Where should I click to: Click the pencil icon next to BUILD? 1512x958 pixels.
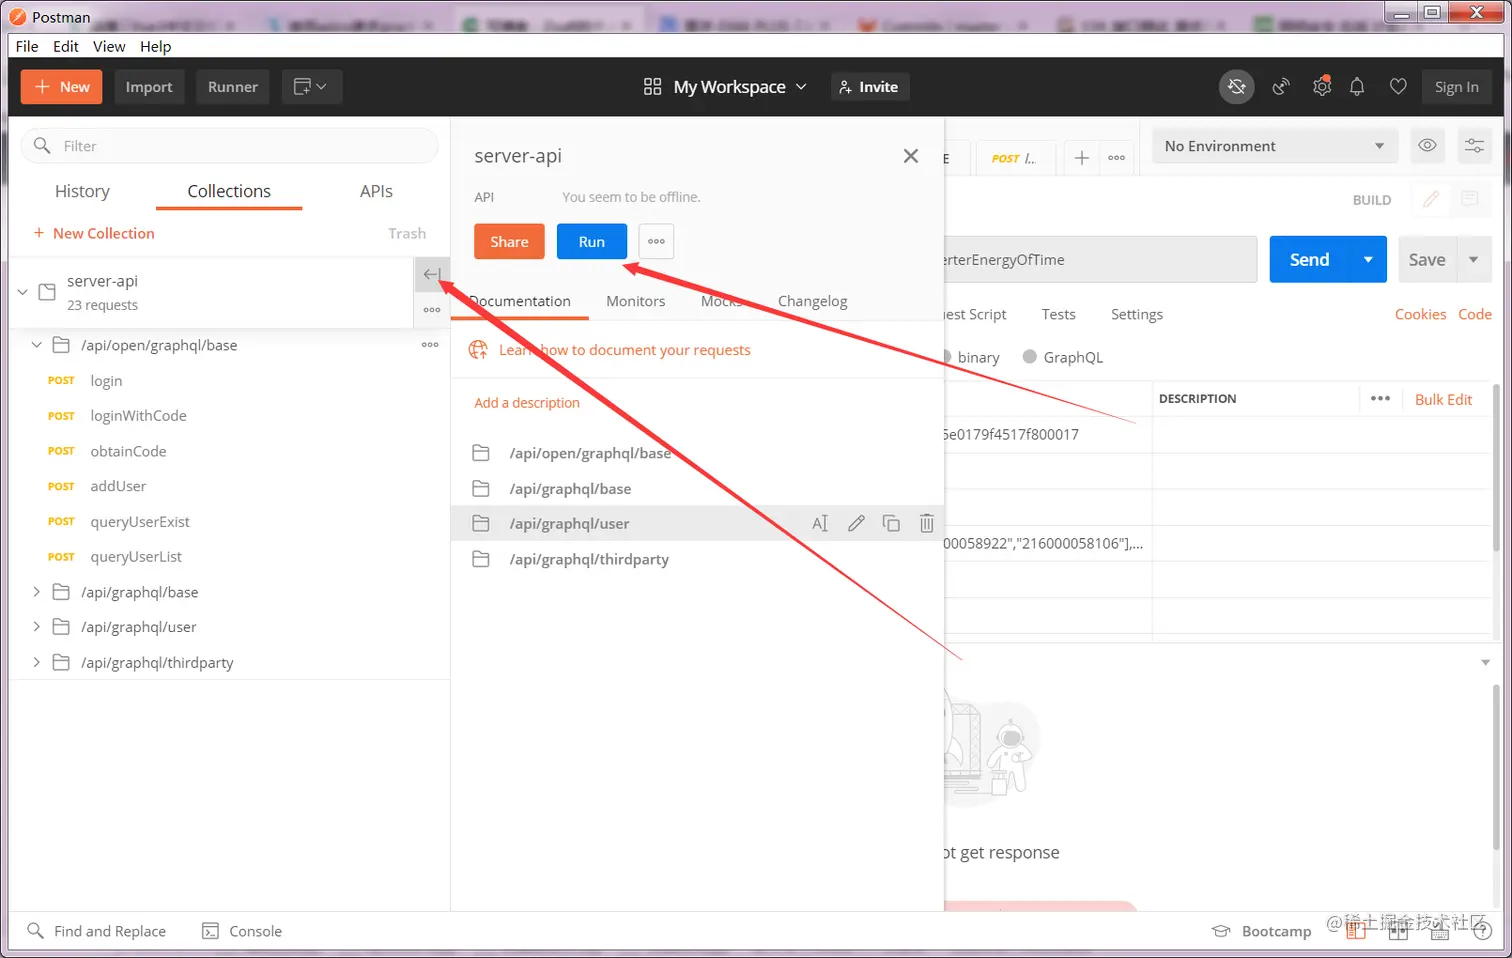(x=1431, y=199)
